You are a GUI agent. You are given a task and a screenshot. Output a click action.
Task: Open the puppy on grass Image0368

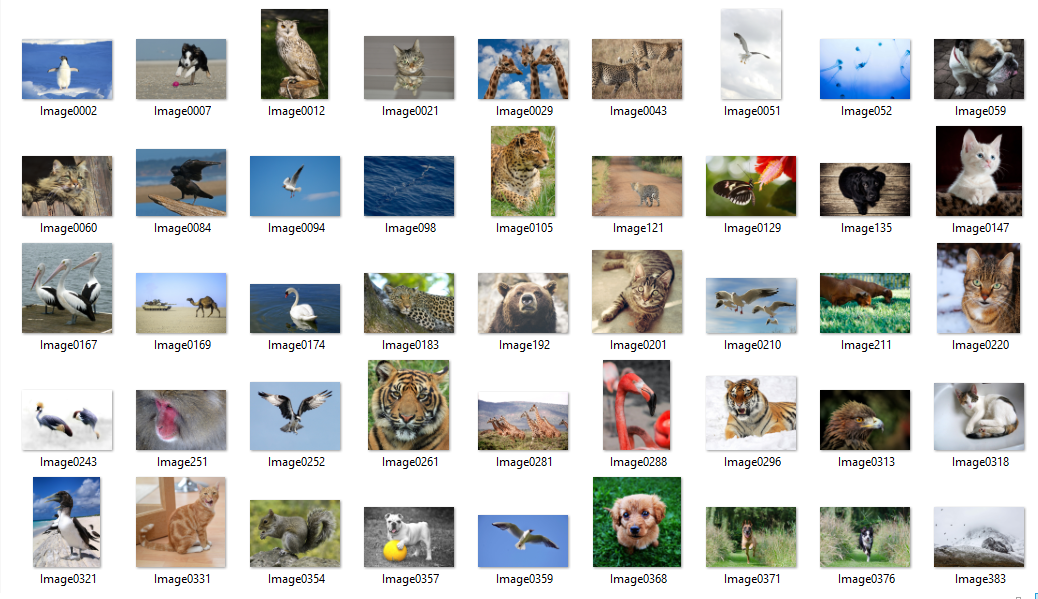point(637,522)
